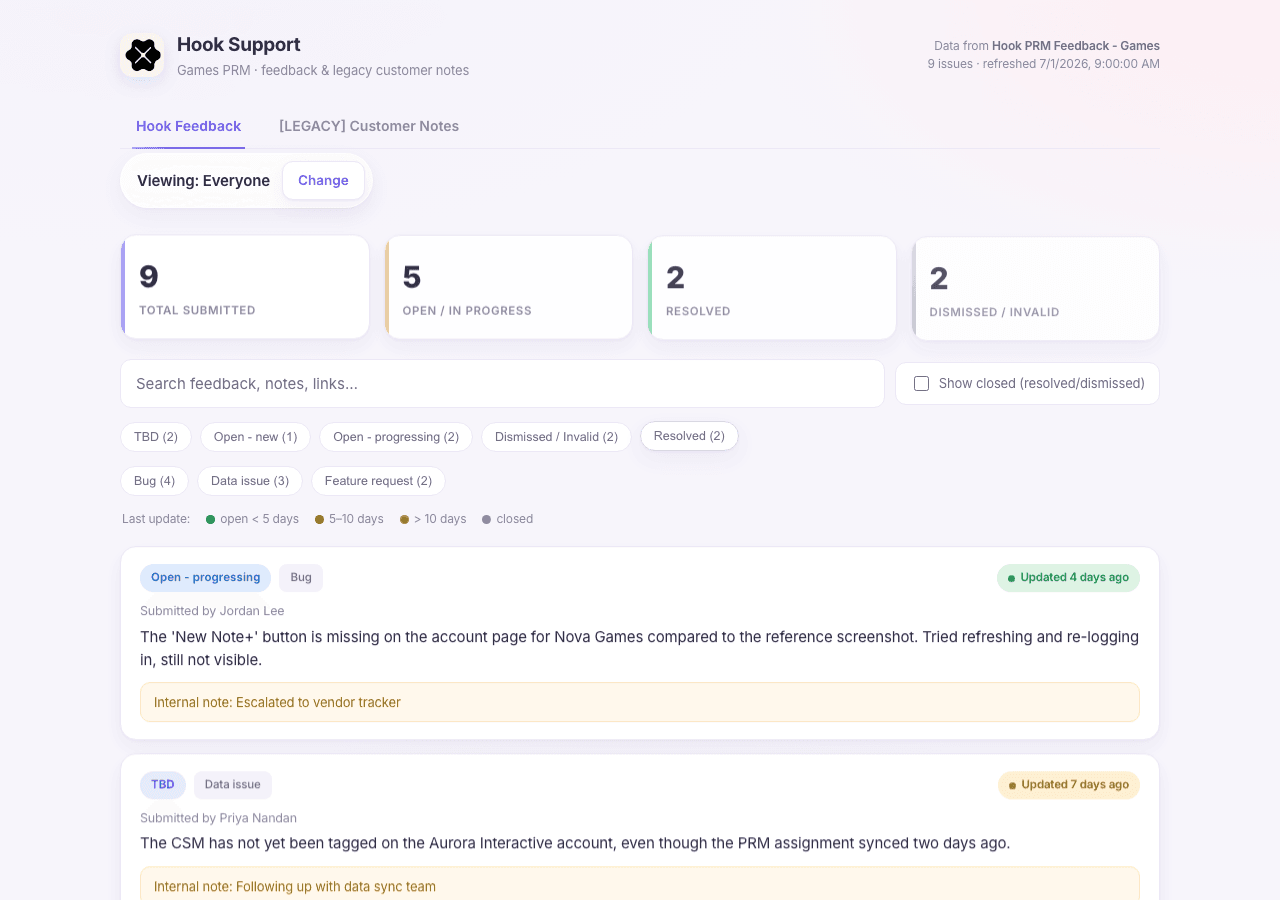The image size is (1280, 900).
Task: Enable the Show closed (resolved/dismissed) checkbox
Action: pos(922,384)
